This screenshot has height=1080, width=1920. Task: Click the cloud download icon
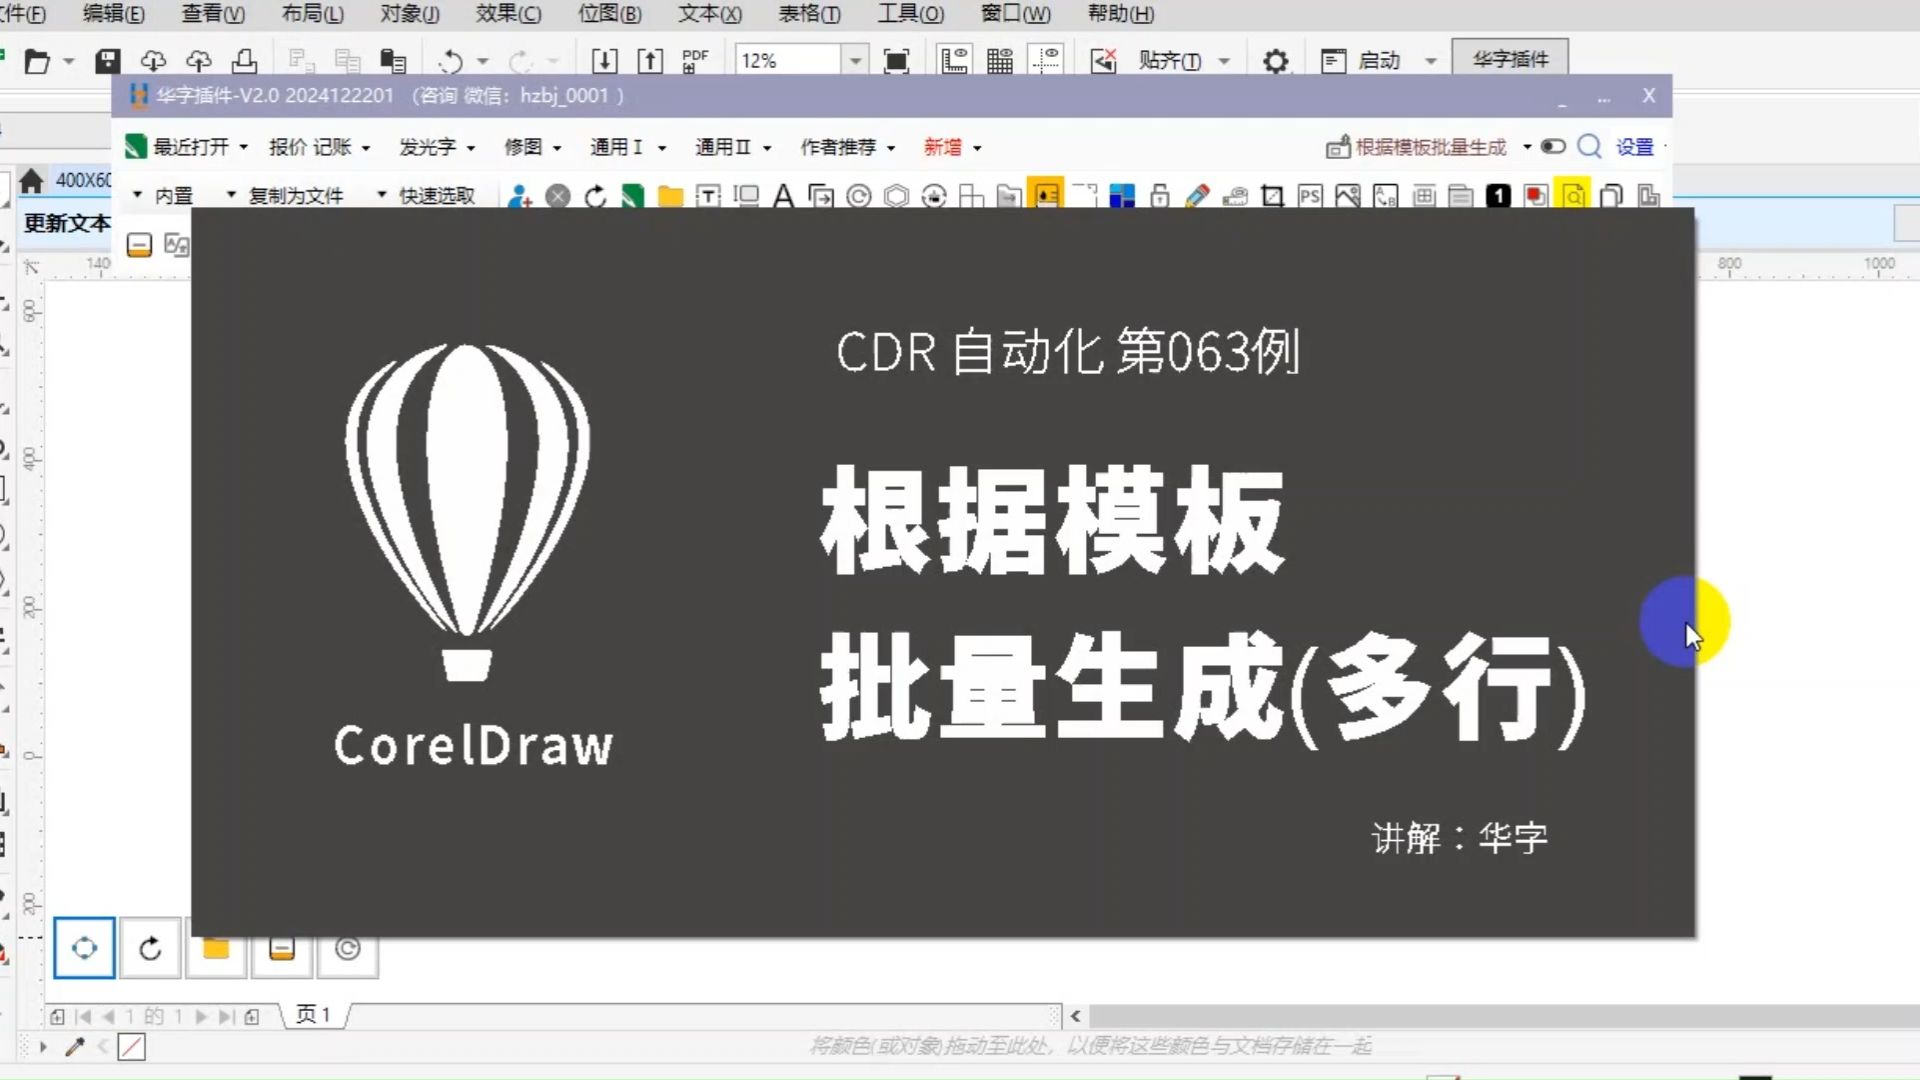click(x=152, y=61)
